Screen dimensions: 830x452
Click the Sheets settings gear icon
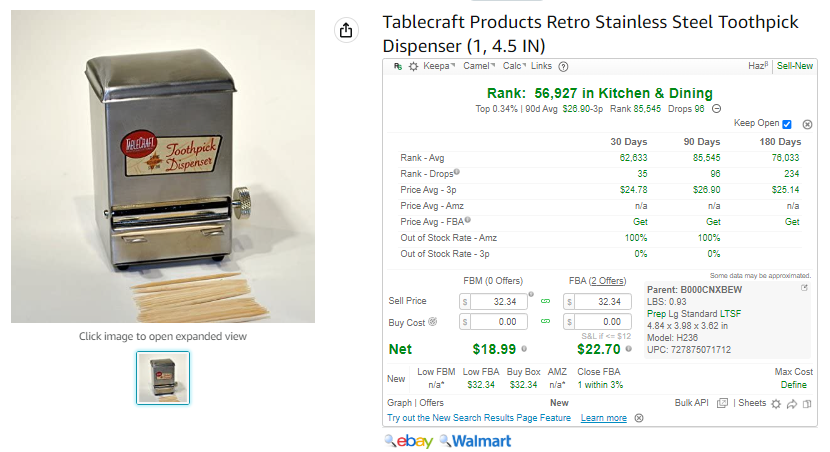[x=776, y=404]
